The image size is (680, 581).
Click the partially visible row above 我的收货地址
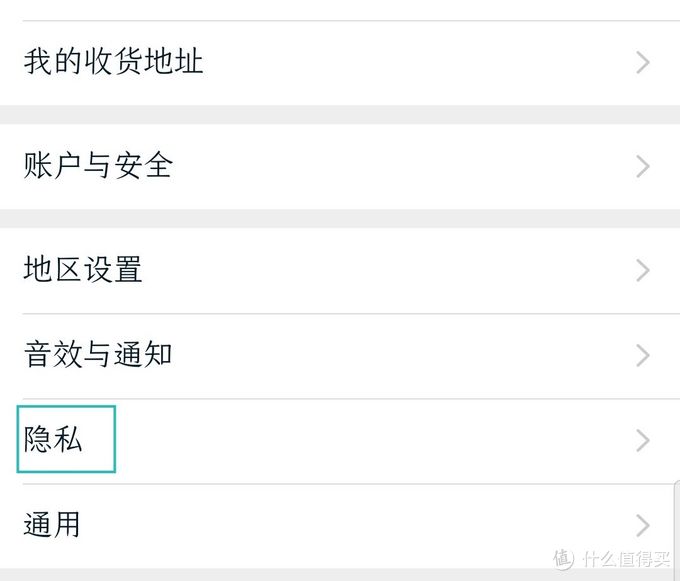340,9
